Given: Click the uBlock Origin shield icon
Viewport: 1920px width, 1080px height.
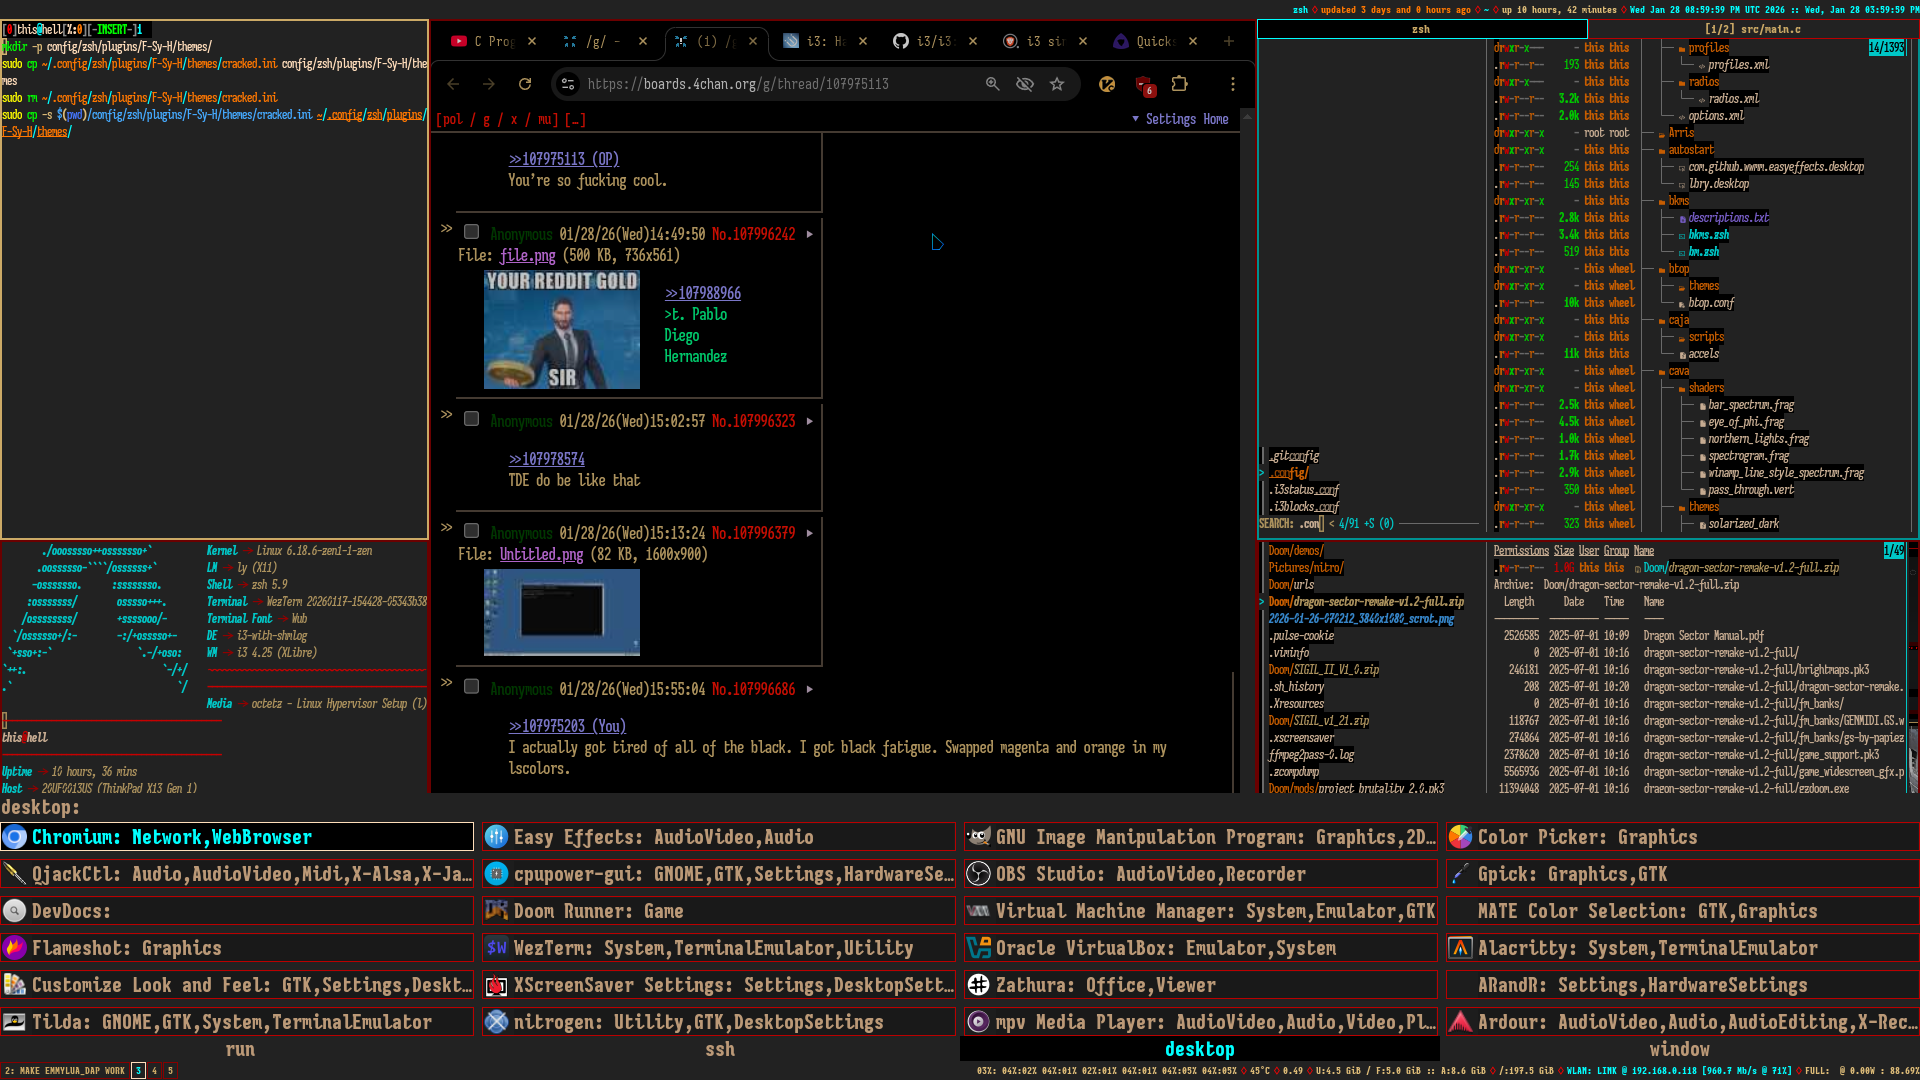Looking at the screenshot, I should [x=1144, y=85].
